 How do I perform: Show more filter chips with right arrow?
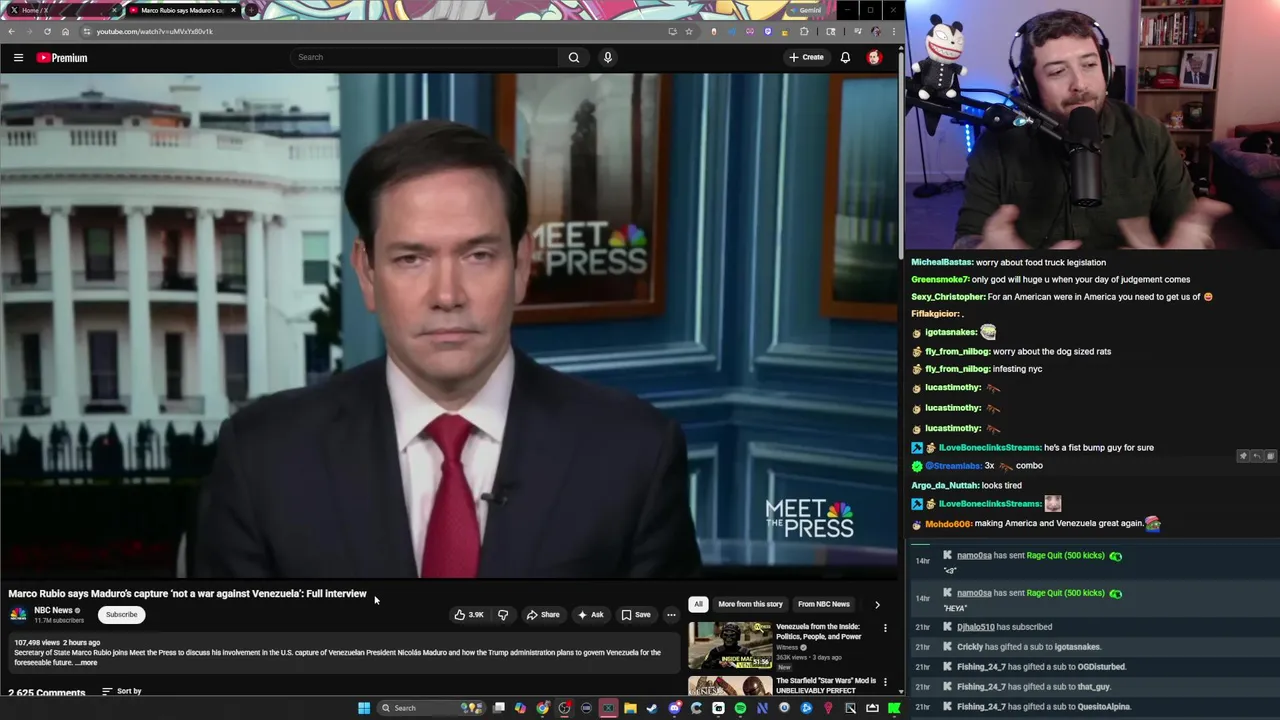pos(877,604)
